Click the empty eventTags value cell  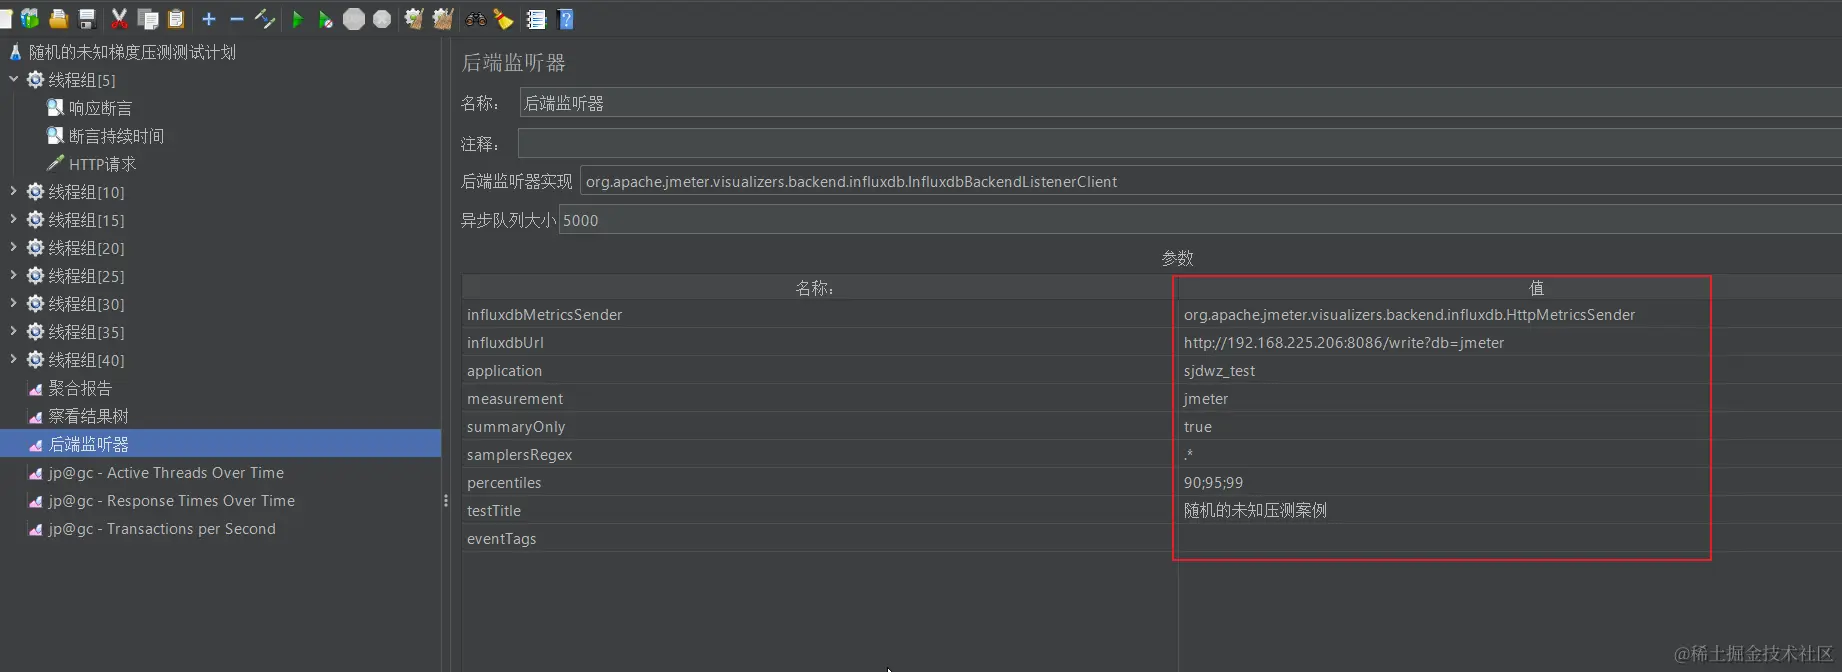tap(1510, 538)
